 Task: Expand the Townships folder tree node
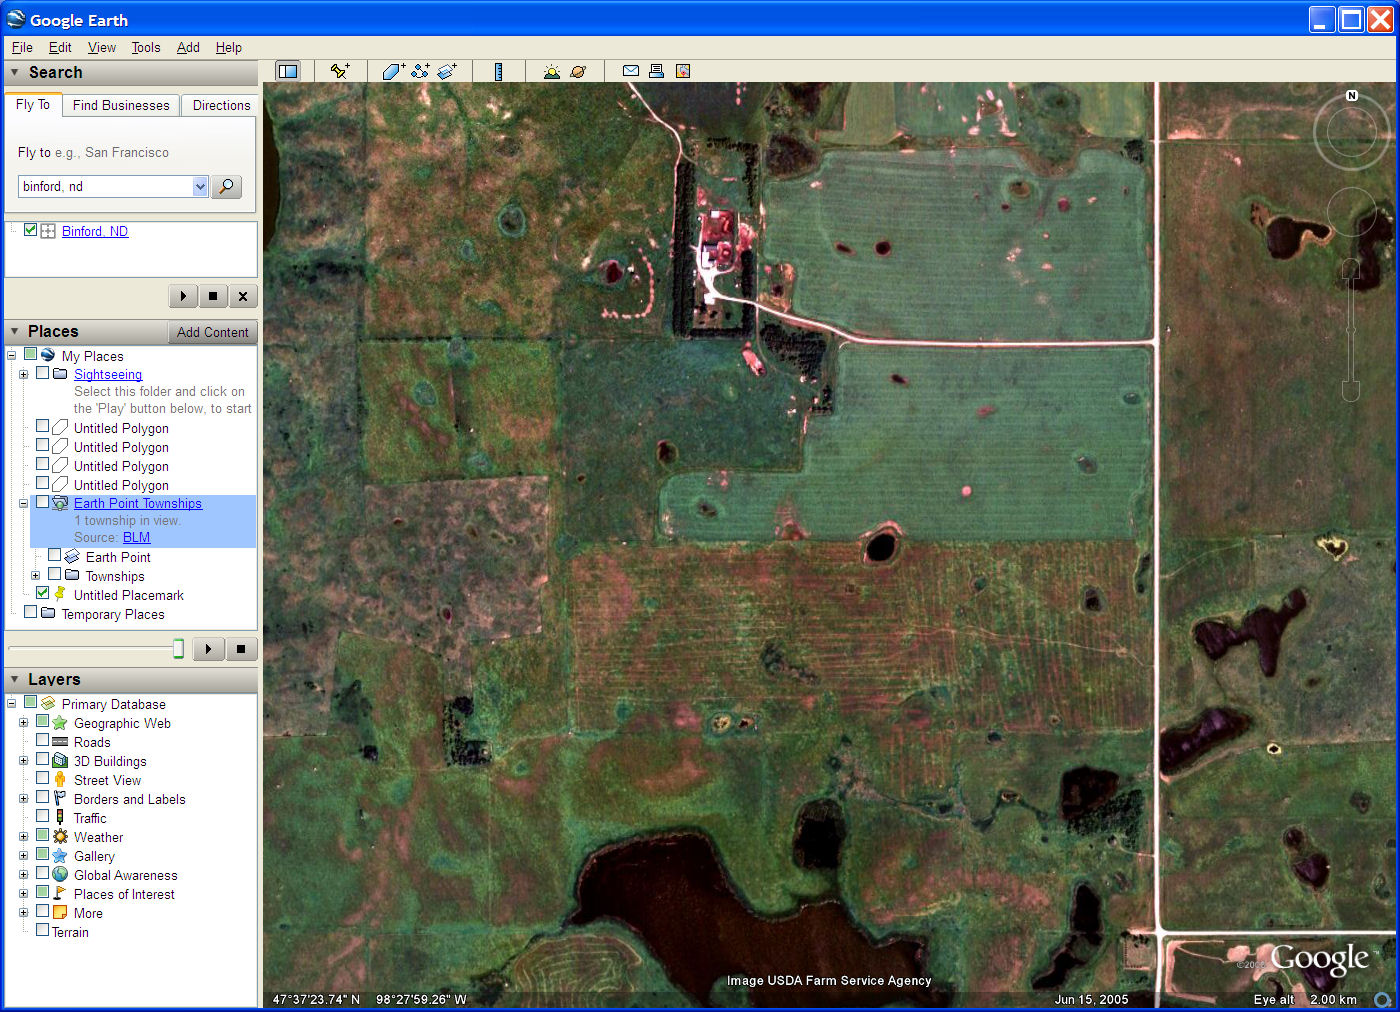click(x=35, y=576)
